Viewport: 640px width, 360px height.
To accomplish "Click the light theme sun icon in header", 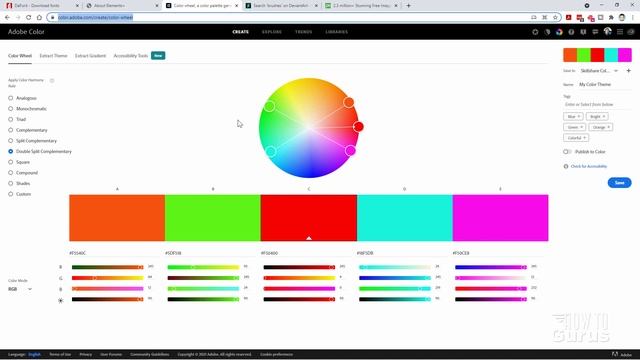I will [535, 32].
